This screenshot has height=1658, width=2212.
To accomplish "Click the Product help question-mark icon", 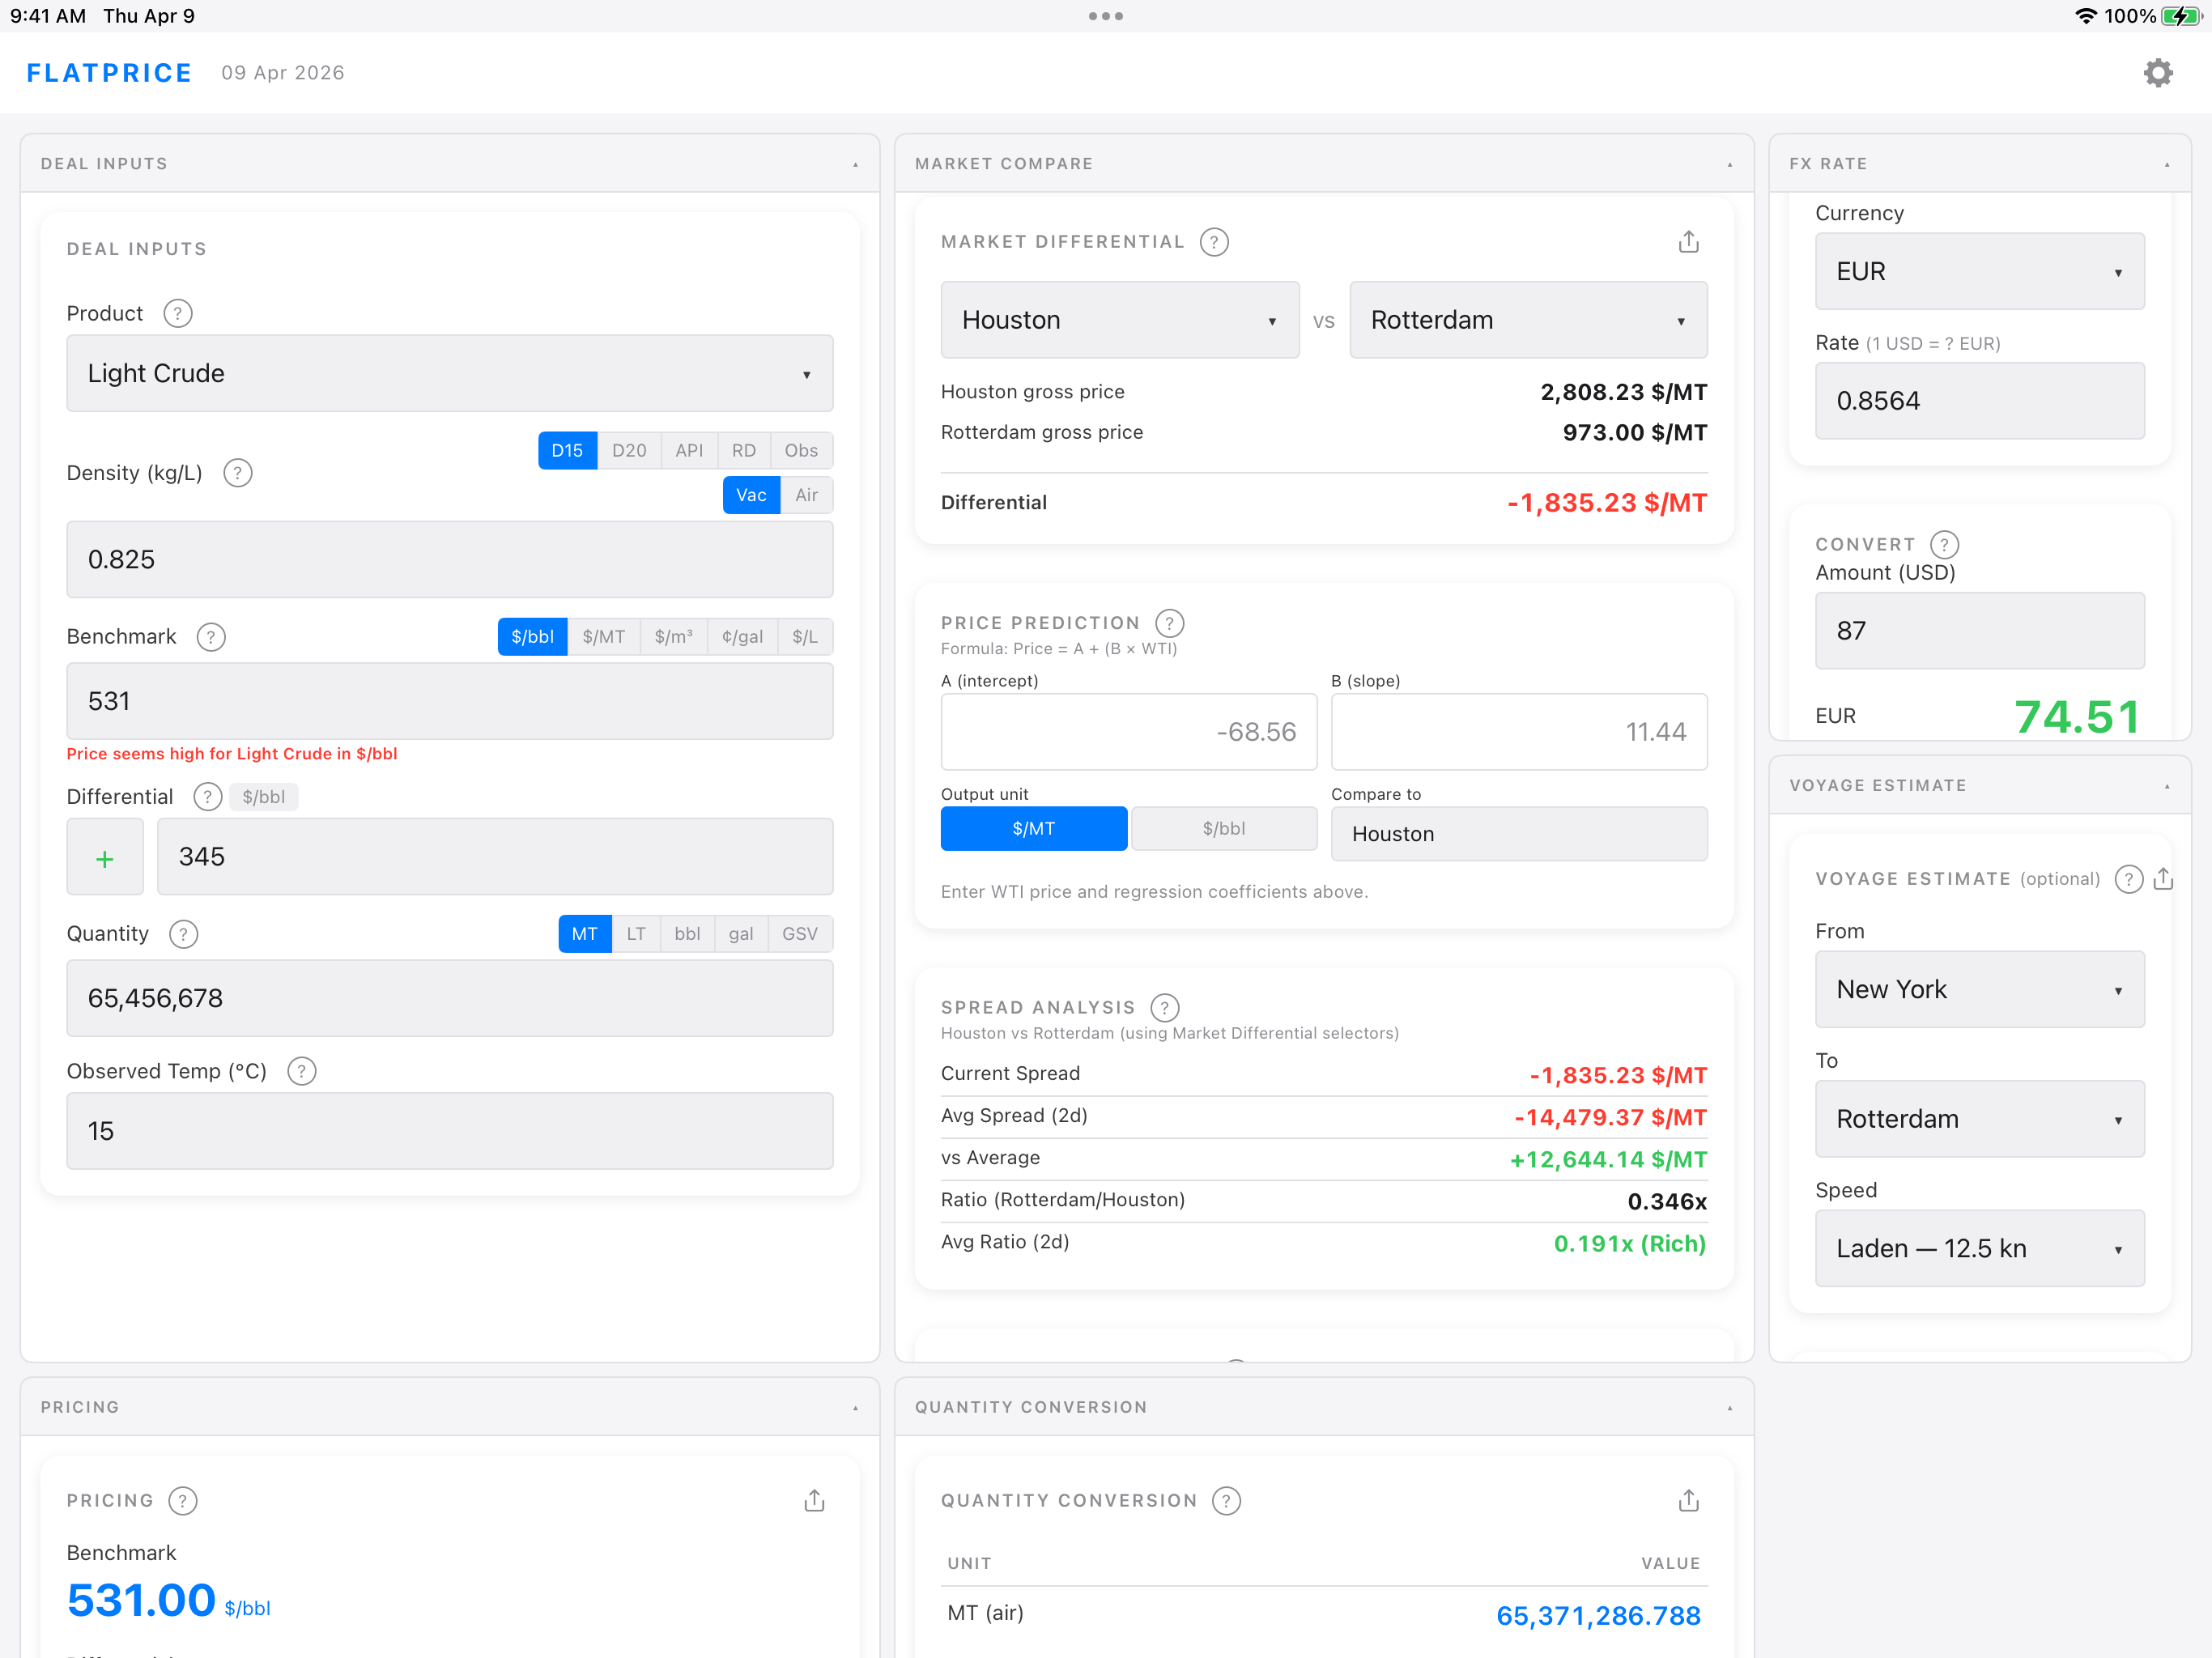I will 178,313.
